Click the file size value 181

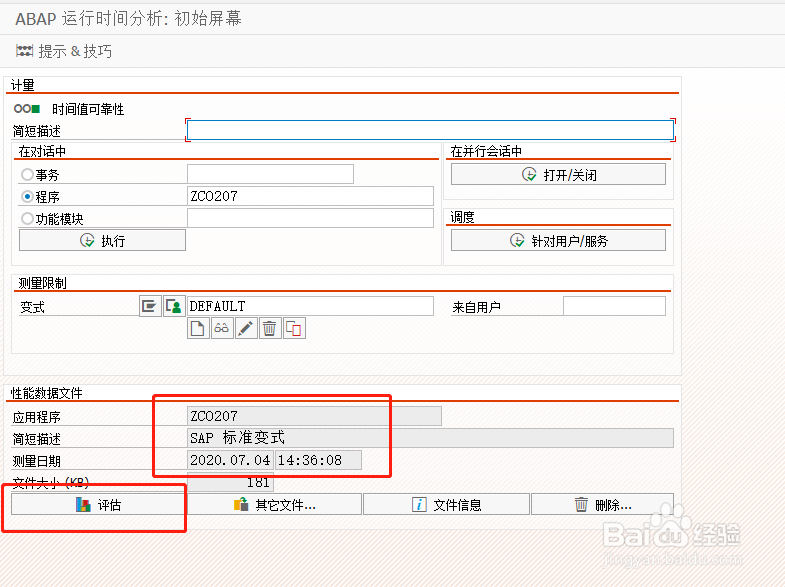[230, 482]
